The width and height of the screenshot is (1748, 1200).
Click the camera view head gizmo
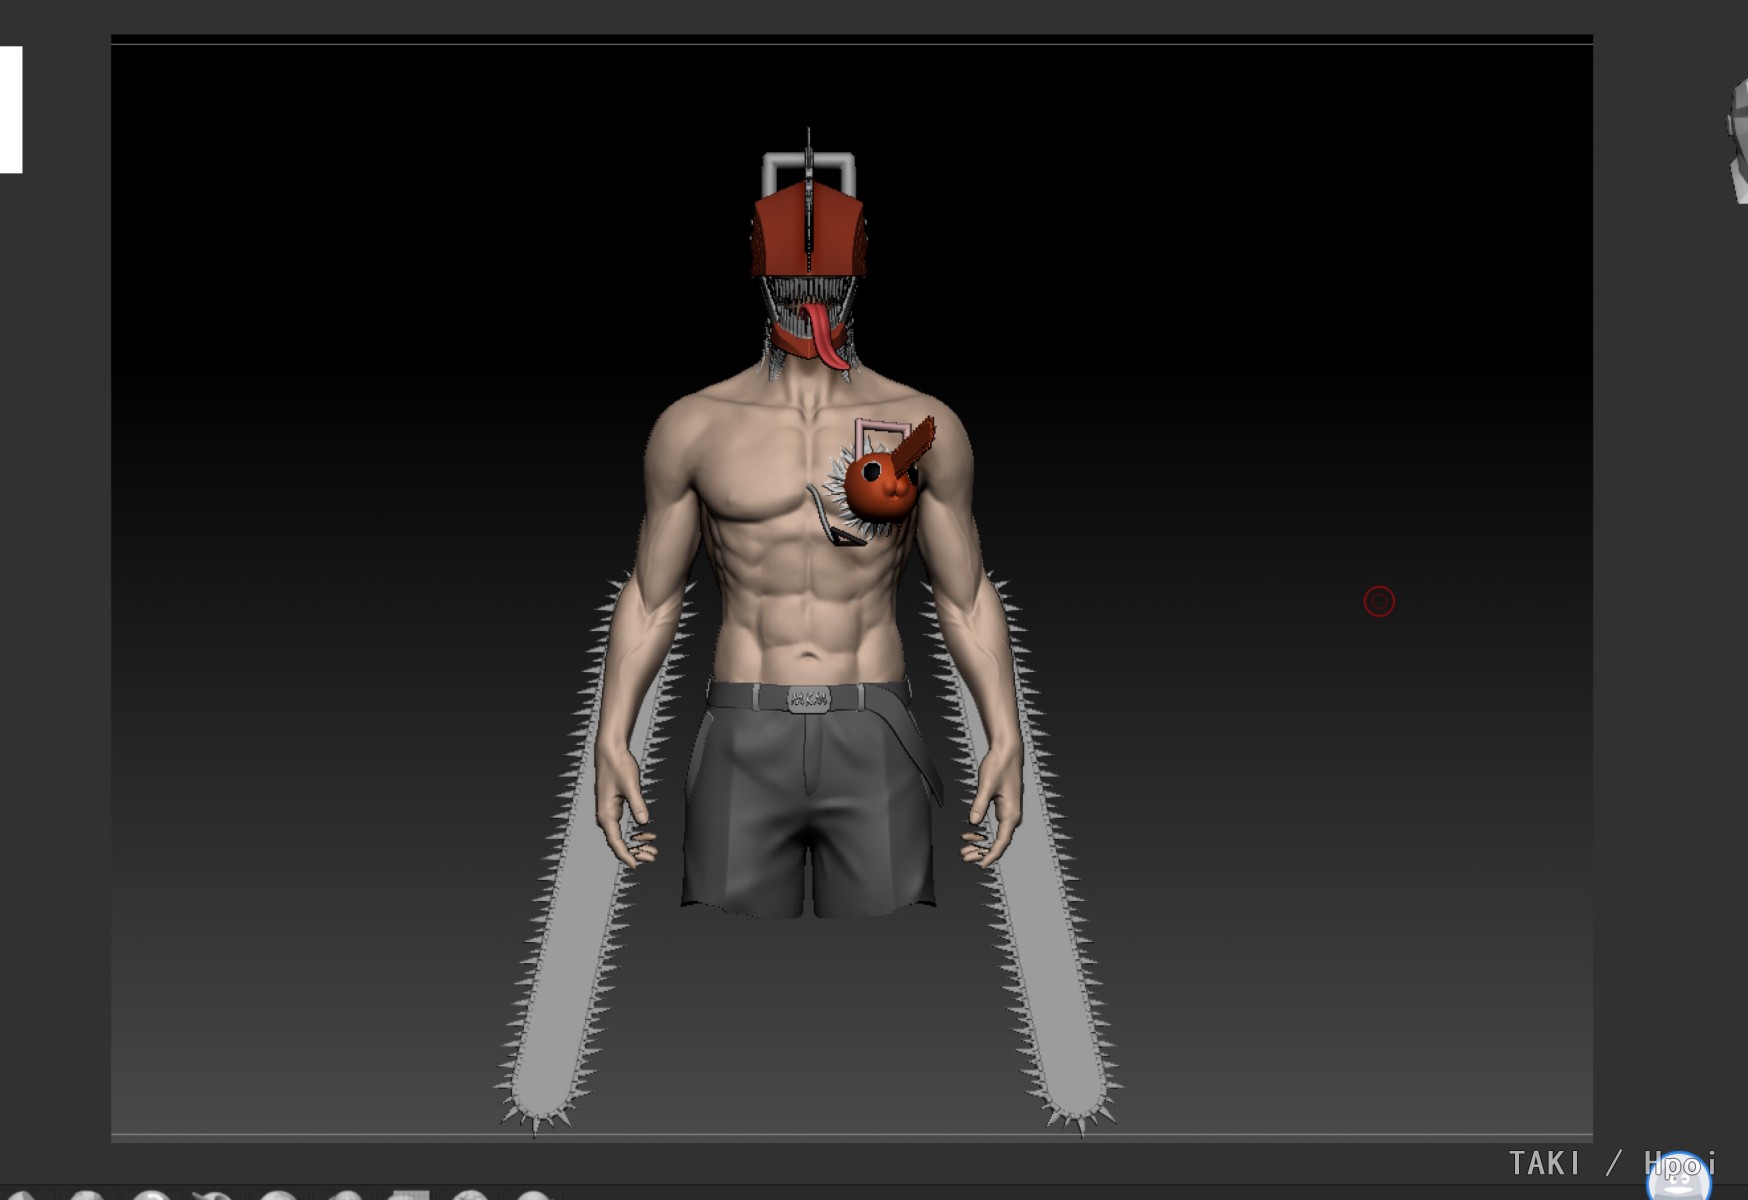point(1737,143)
